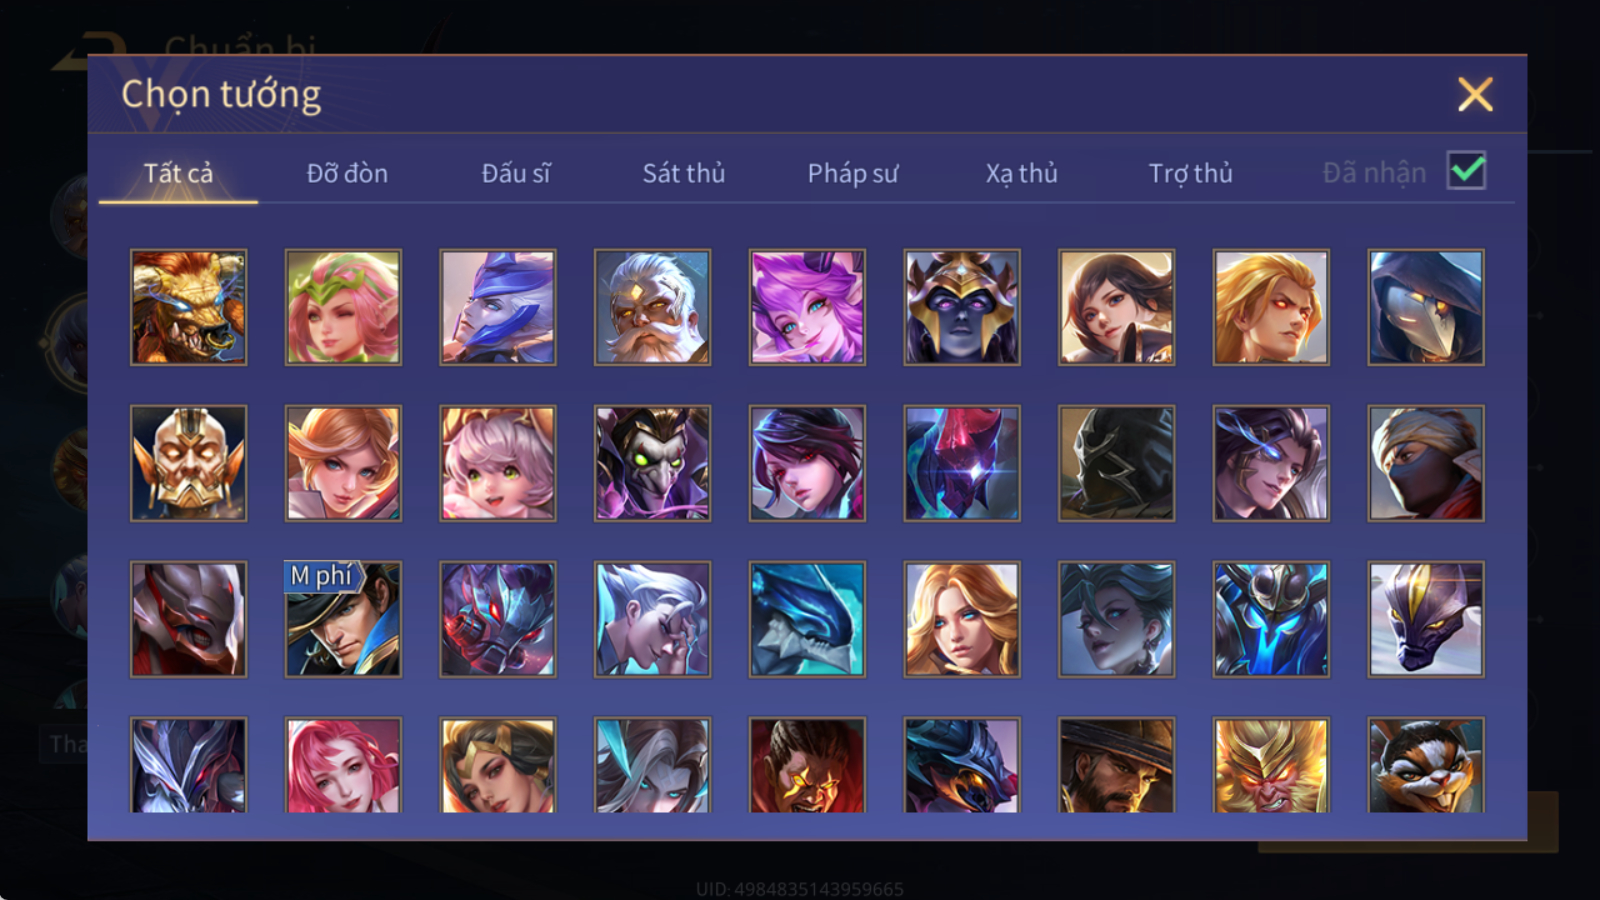Image resolution: width=1600 pixels, height=900 pixels.
Task: Choose the white-bearded old man hero
Action: 652,307
